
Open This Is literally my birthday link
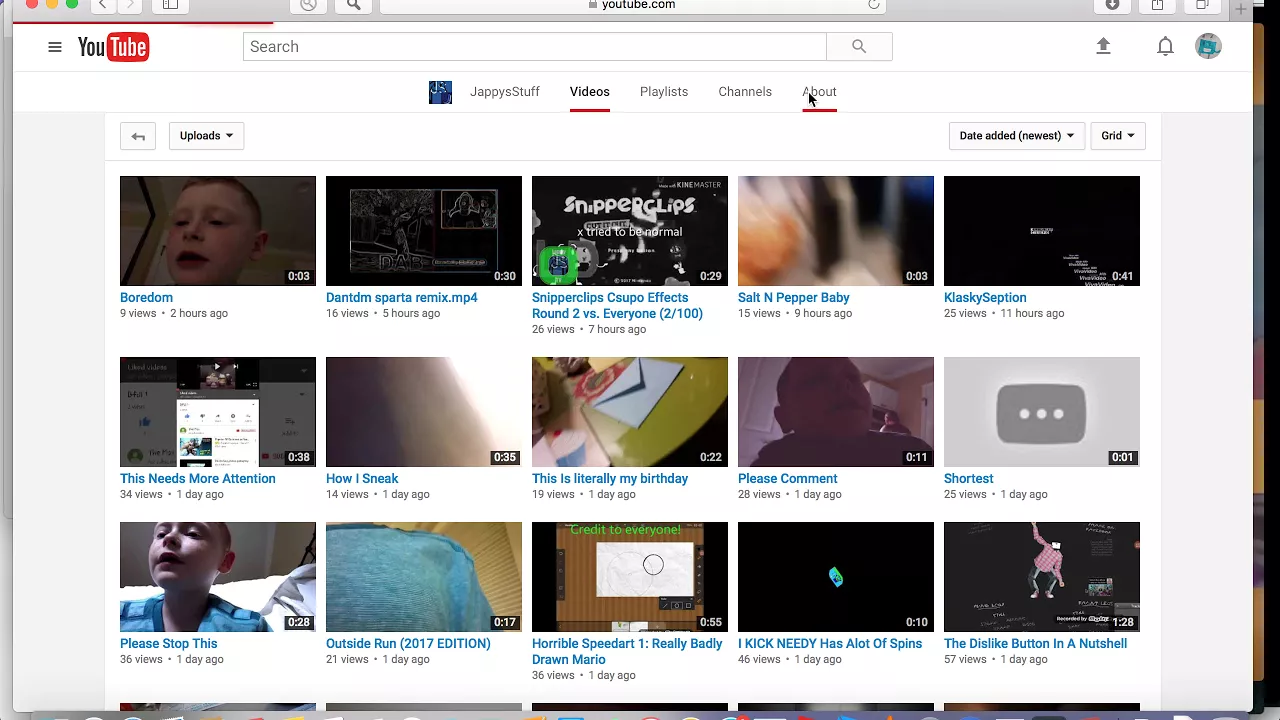point(610,479)
